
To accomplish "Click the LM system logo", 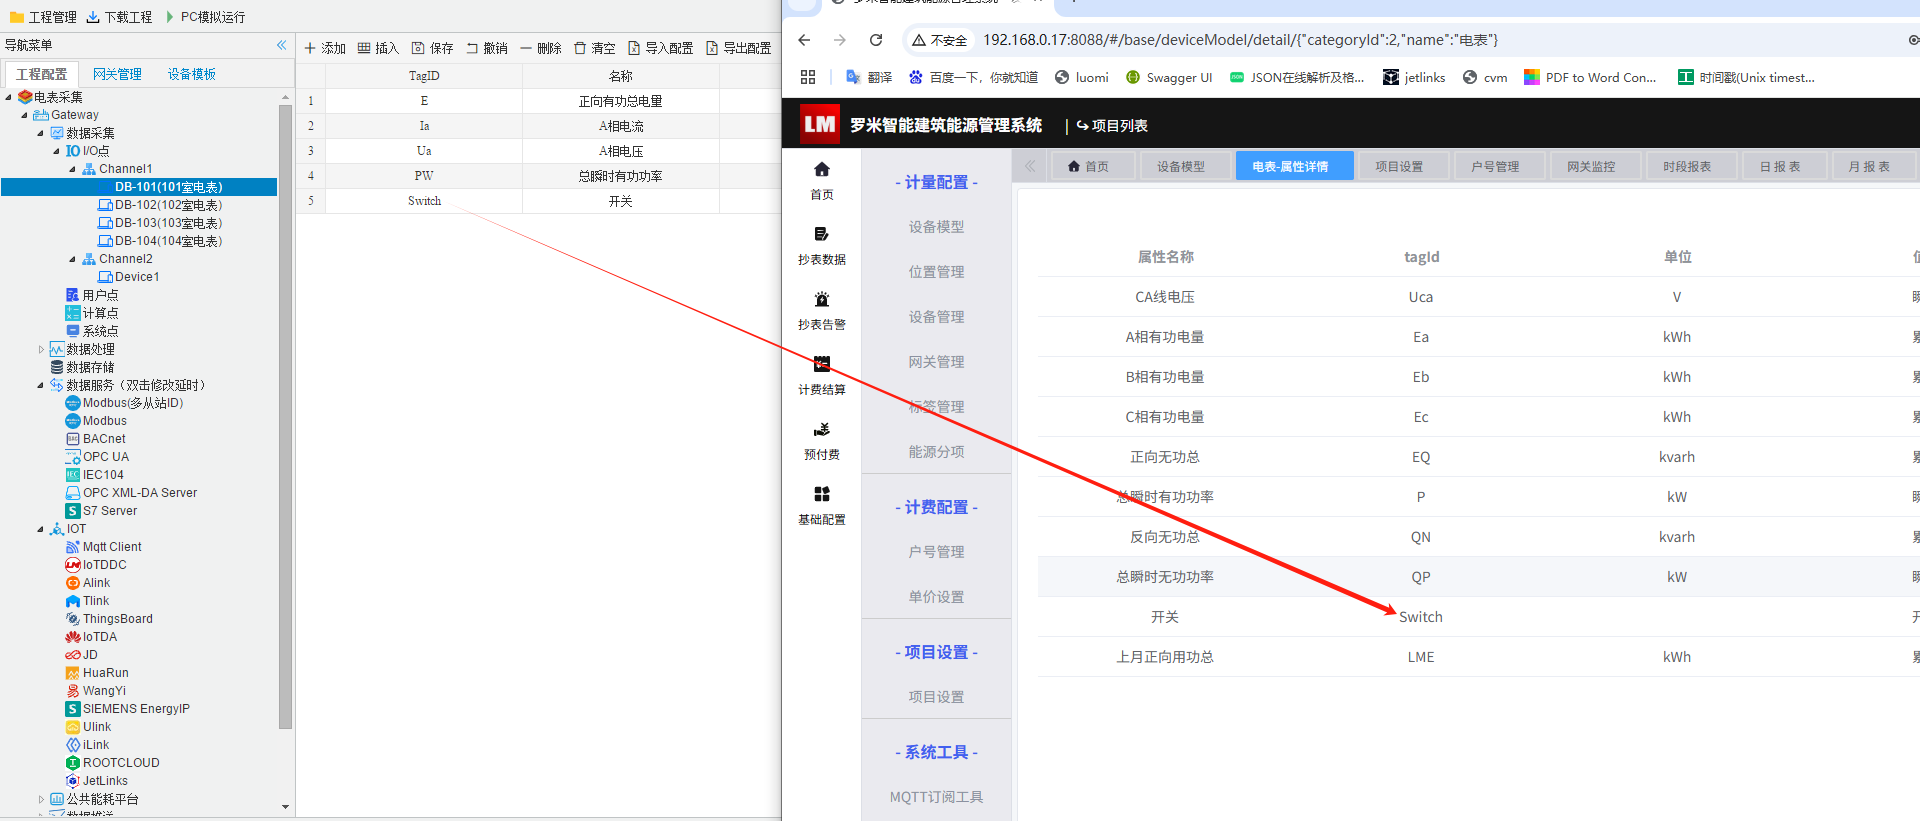I will pyautogui.click(x=819, y=125).
